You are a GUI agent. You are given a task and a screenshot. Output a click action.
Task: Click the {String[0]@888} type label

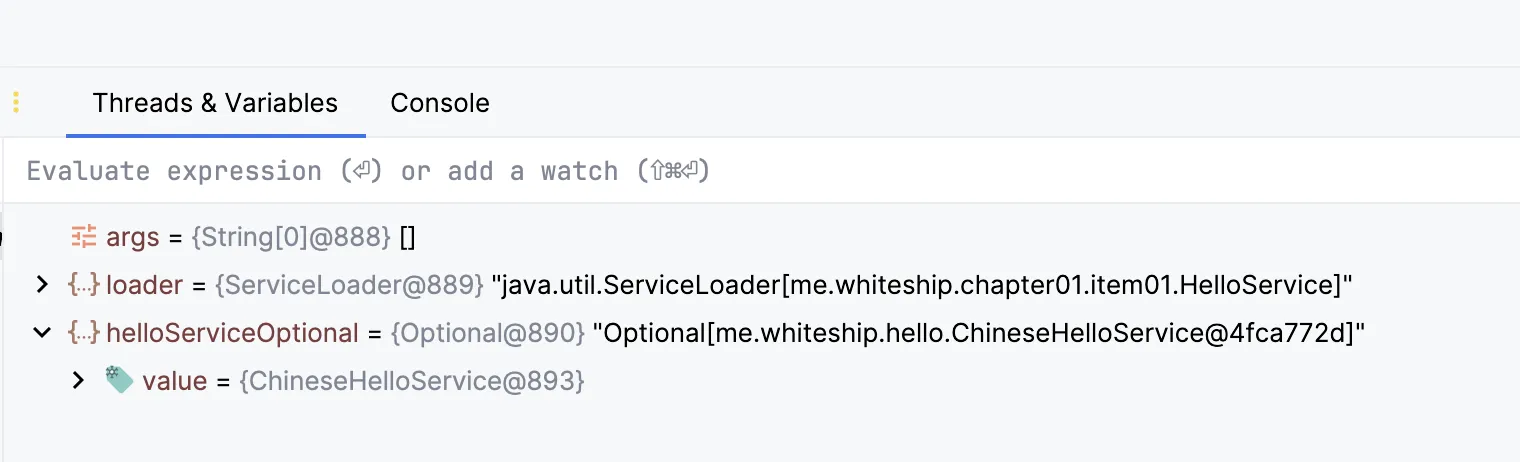click(291, 238)
